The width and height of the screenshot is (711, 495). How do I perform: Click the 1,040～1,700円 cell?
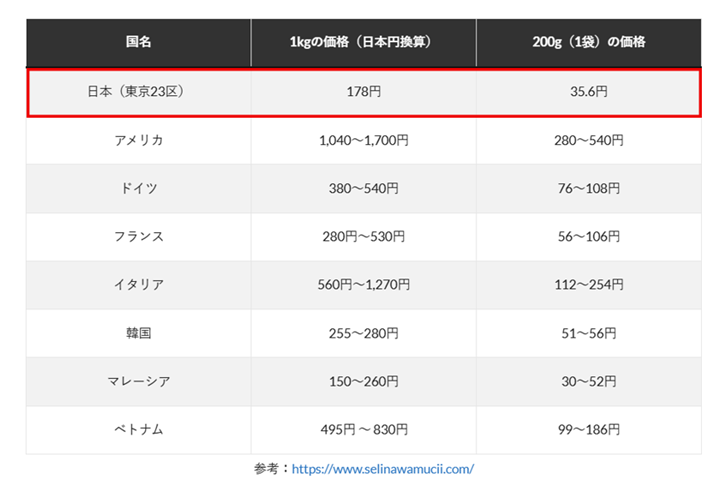coord(362,140)
